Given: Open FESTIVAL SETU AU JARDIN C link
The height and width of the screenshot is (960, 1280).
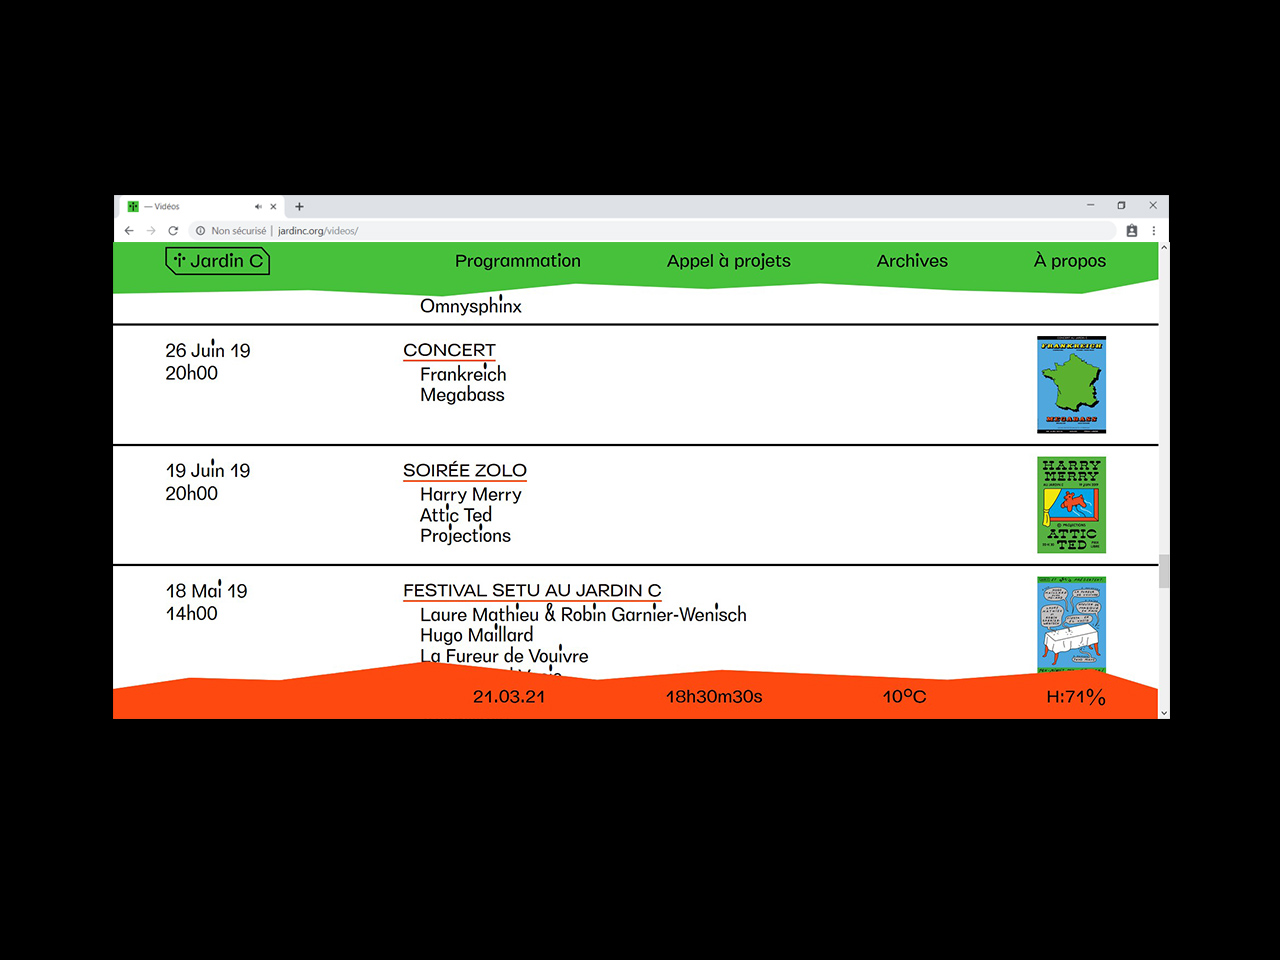Looking at the screenshot, I should click(x=532, y=591).
